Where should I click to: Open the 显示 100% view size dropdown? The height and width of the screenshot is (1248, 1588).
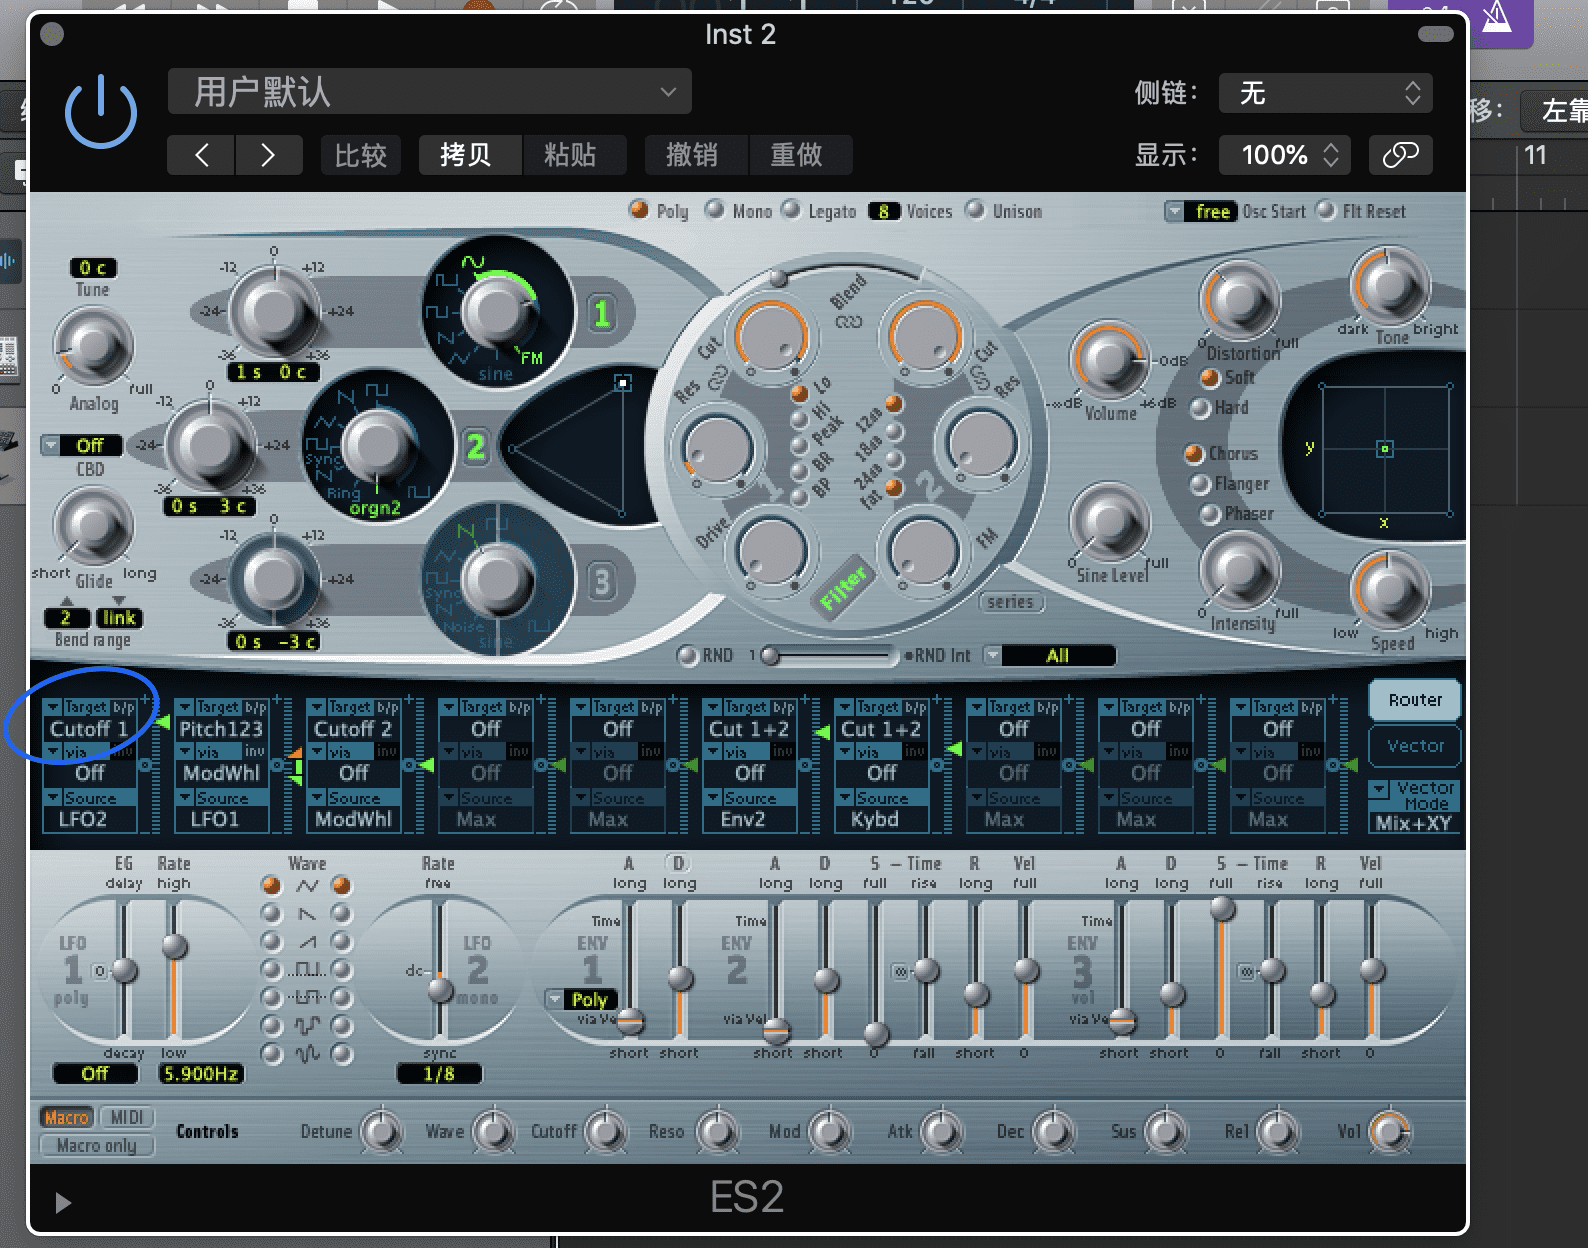1284,155
